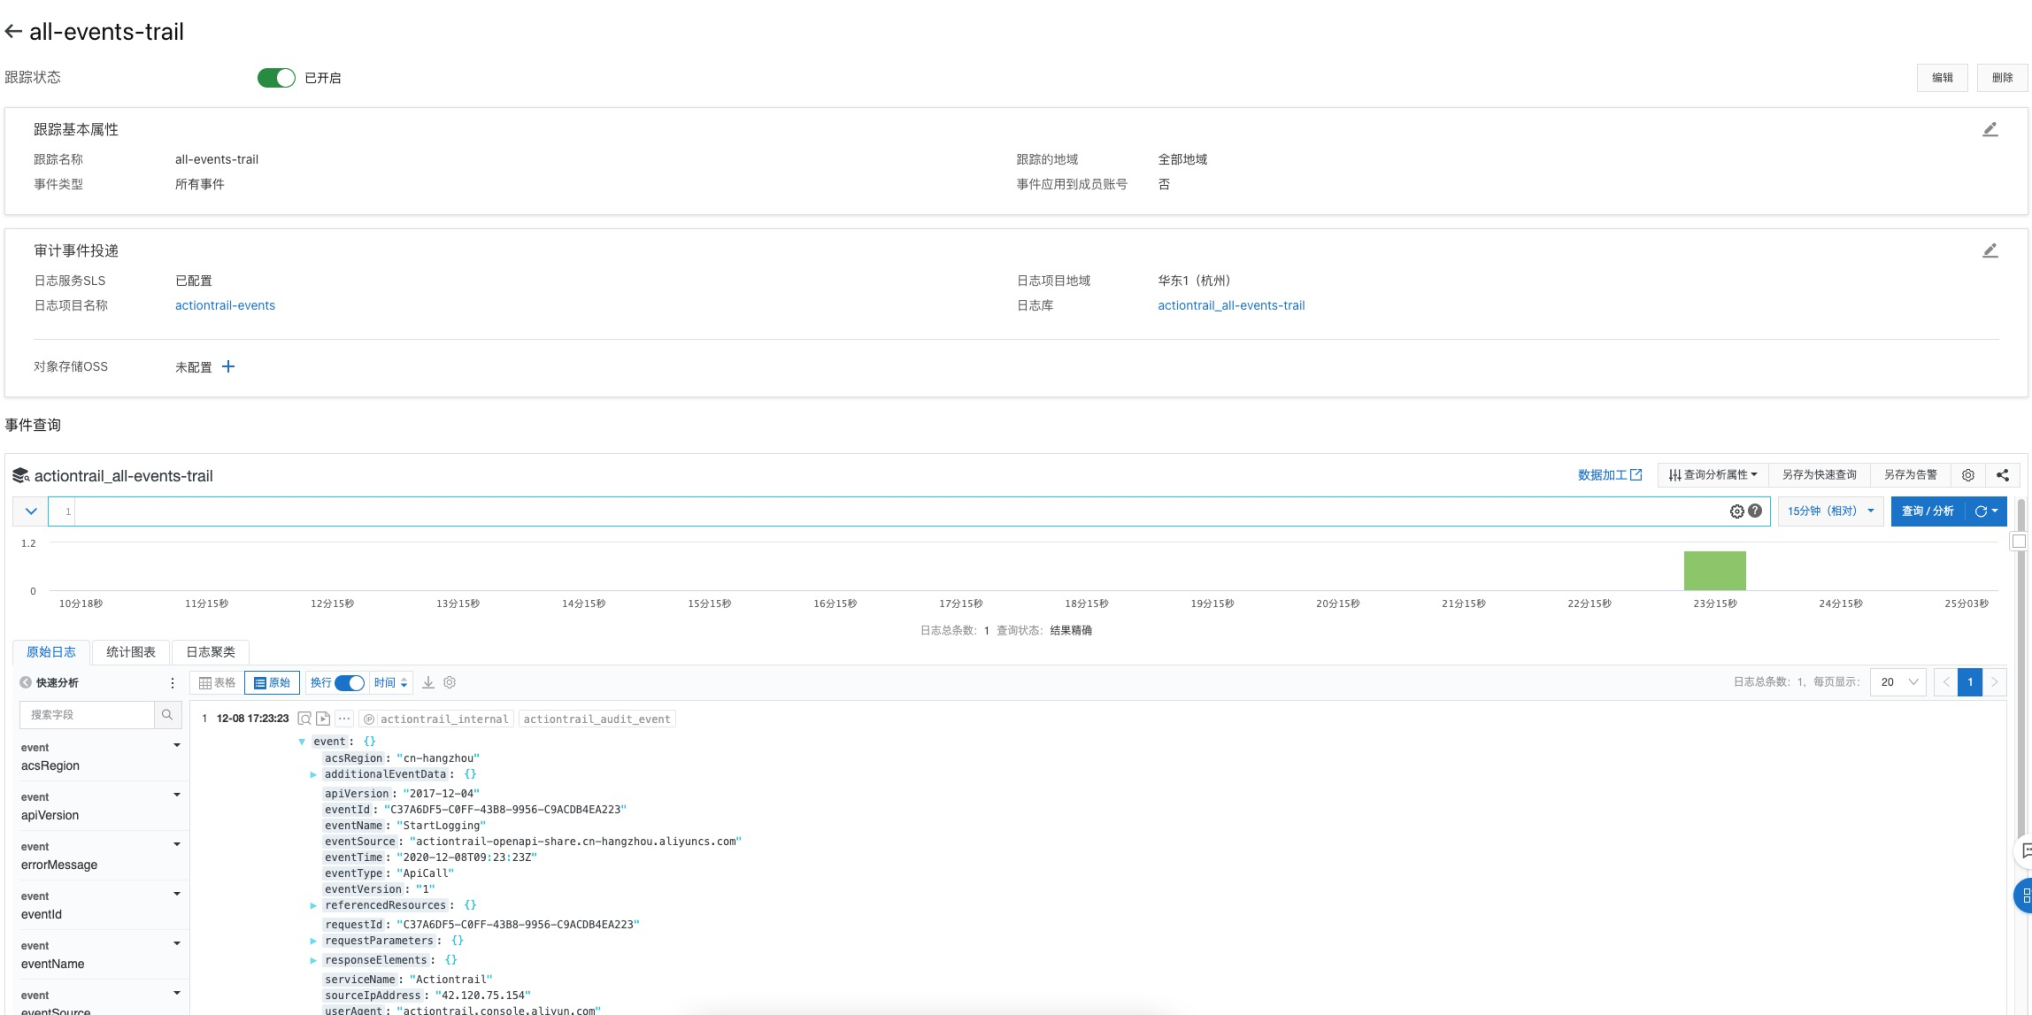Expand the eventId quick analysis field
The image size is (2032, 1015).
coord(177,894)
